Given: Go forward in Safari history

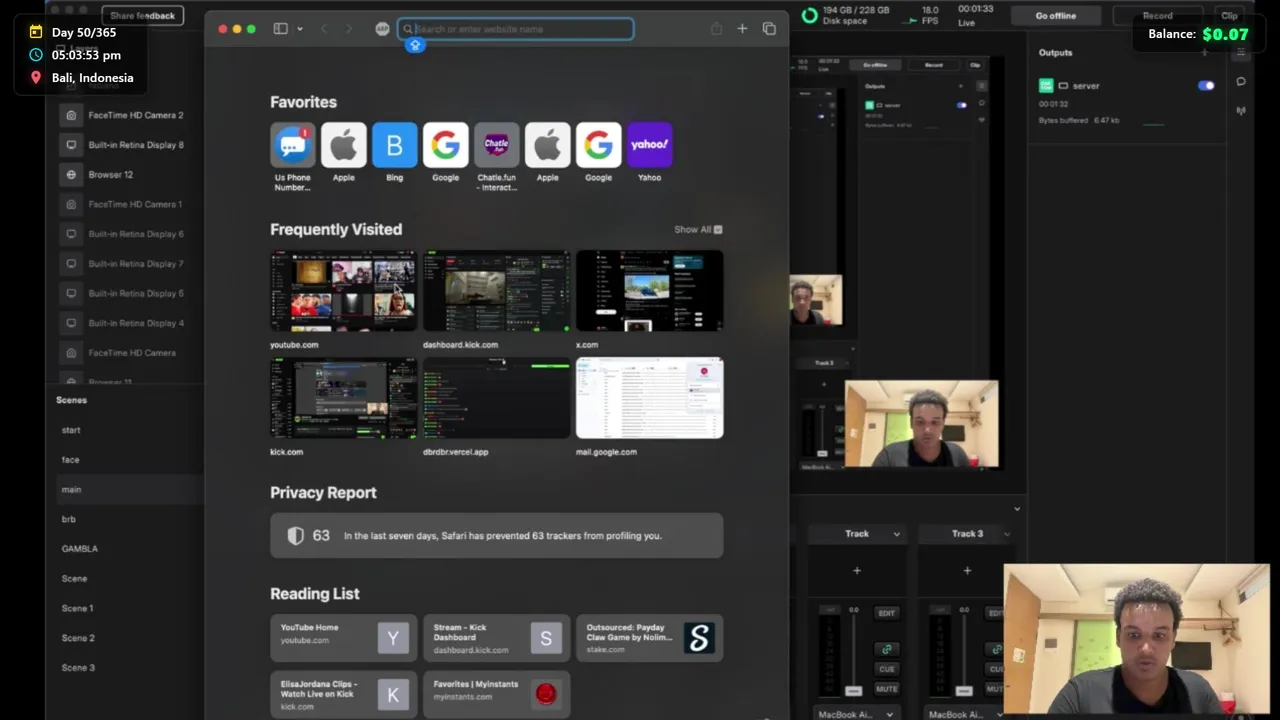Looking at the screenshot, I should pos(348,29).
